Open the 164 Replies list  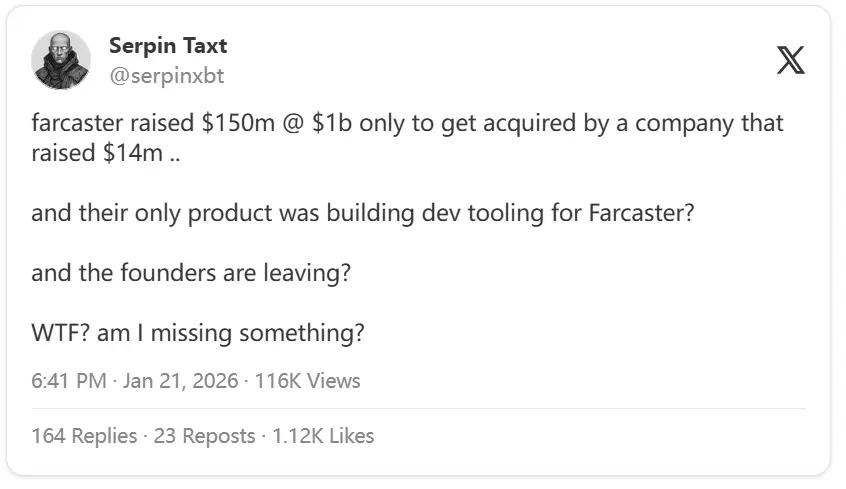[84, 435]
